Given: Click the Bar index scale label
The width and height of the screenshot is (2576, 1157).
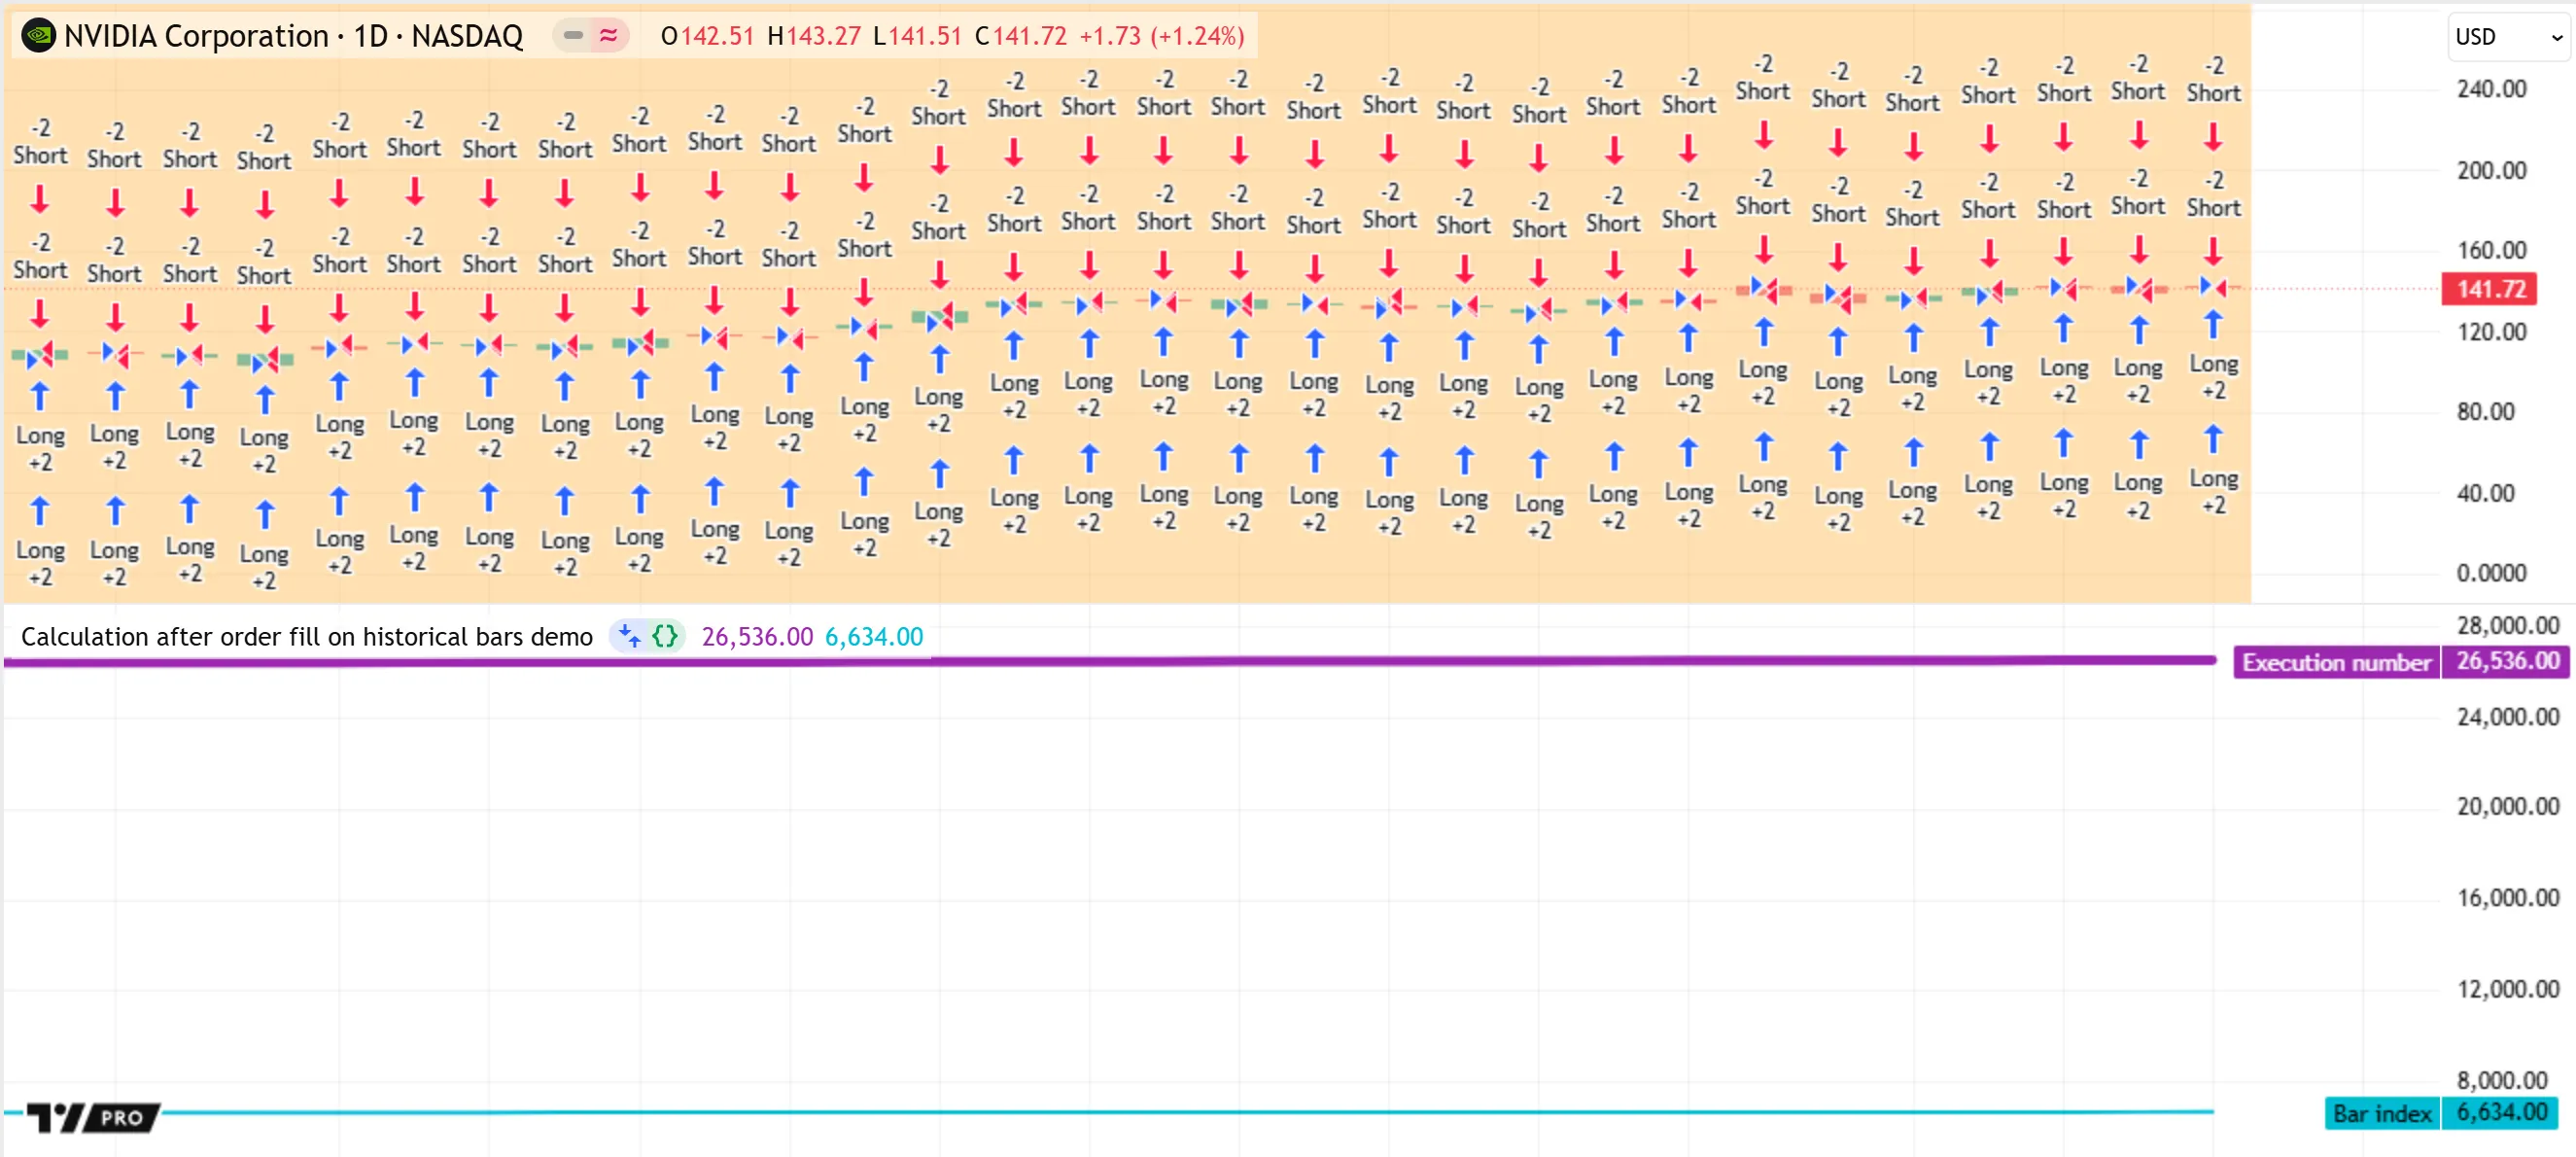Looking at the screenshot, I should pos(2381,1113).
